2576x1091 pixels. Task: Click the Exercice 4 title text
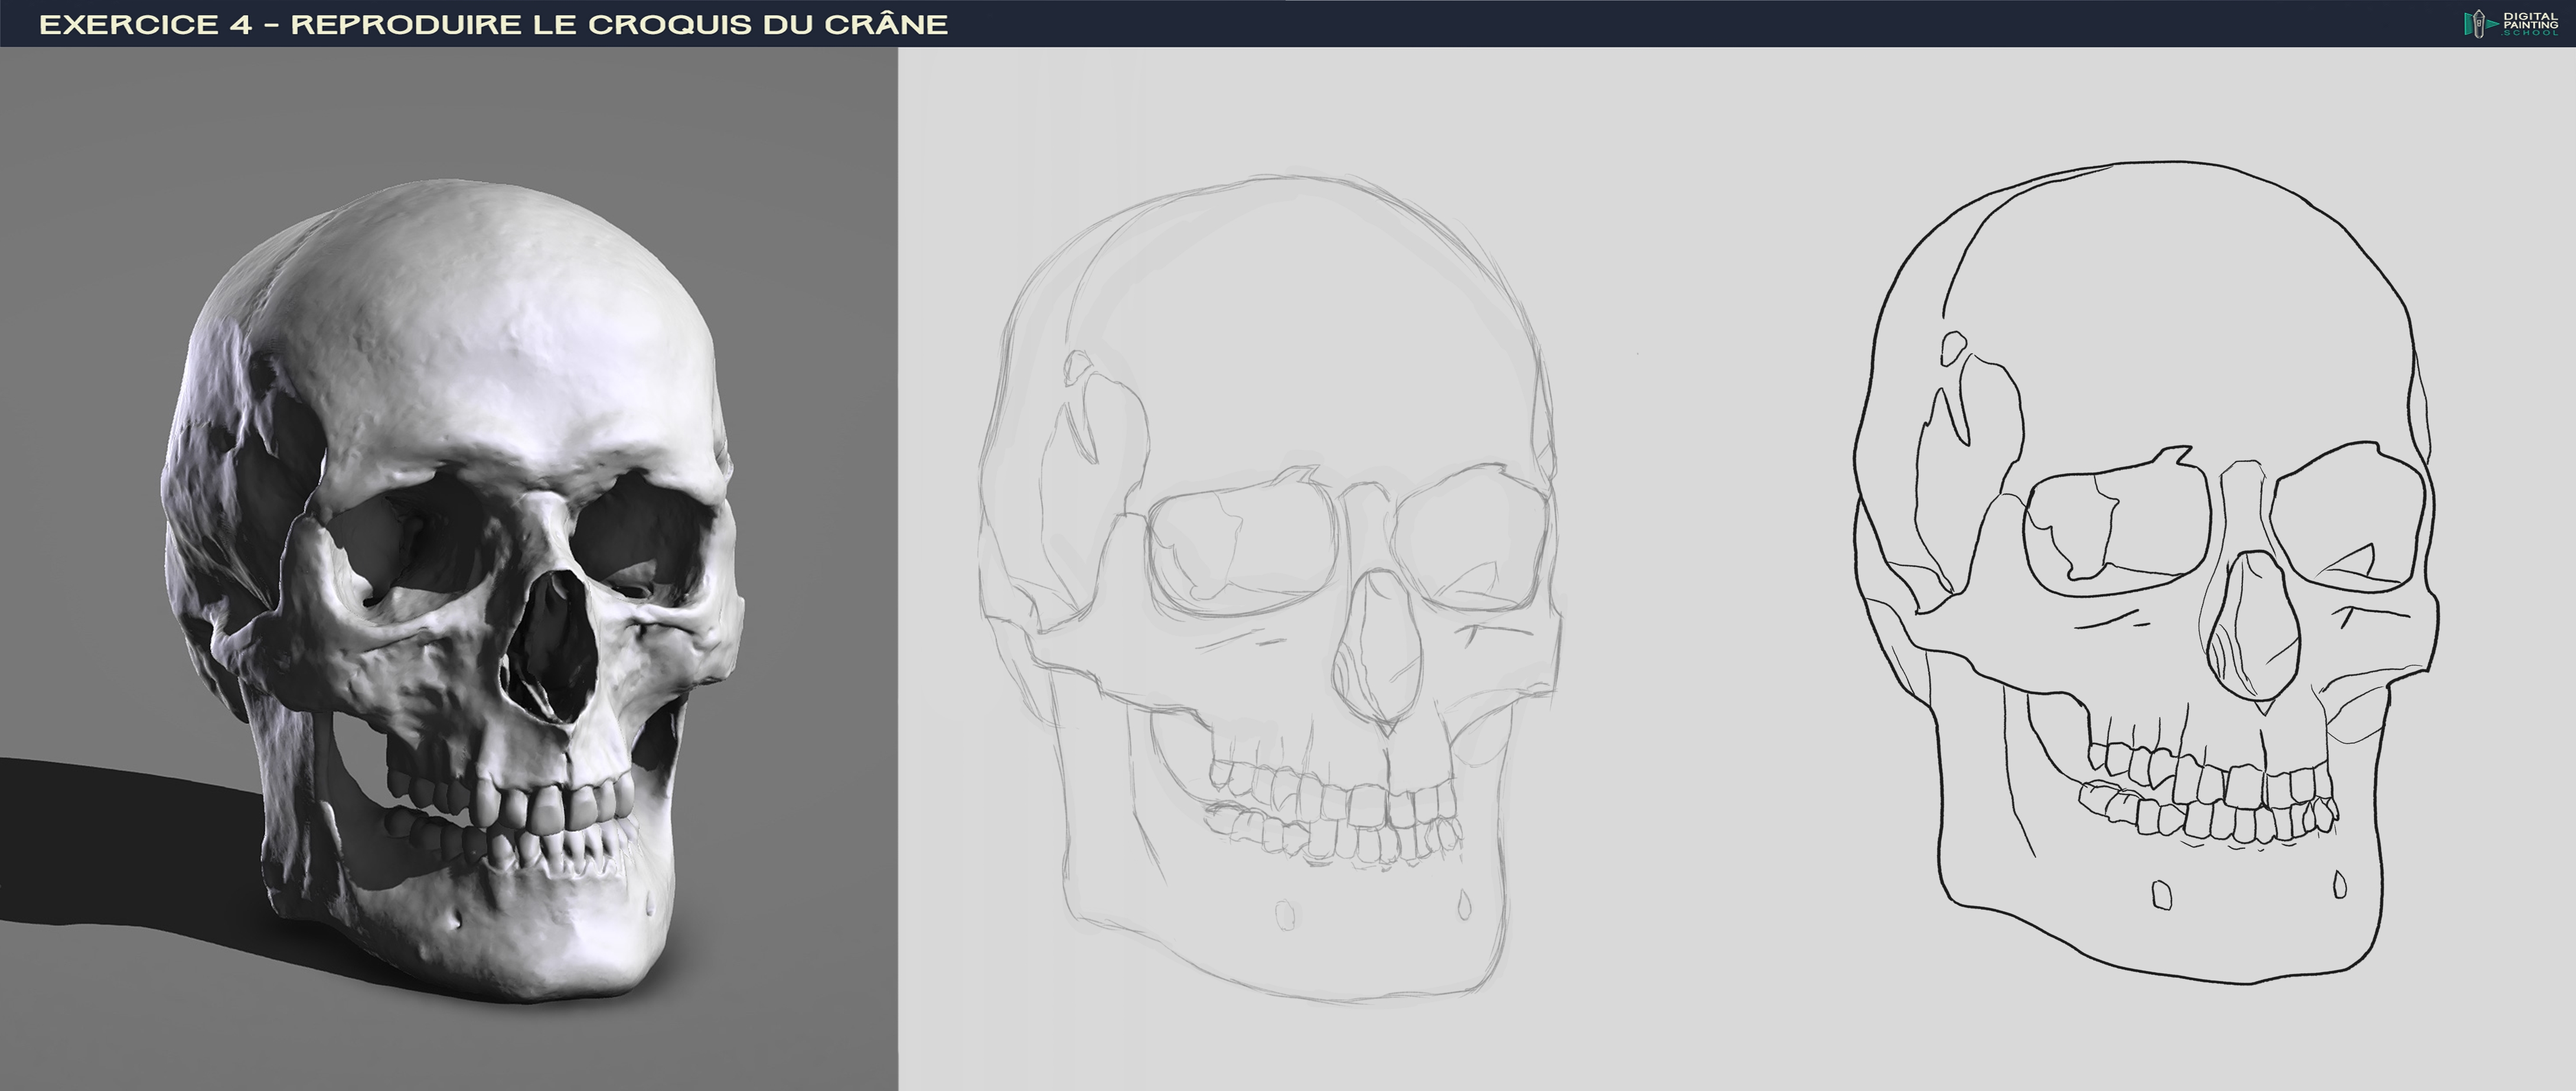(x=492, y=24)
